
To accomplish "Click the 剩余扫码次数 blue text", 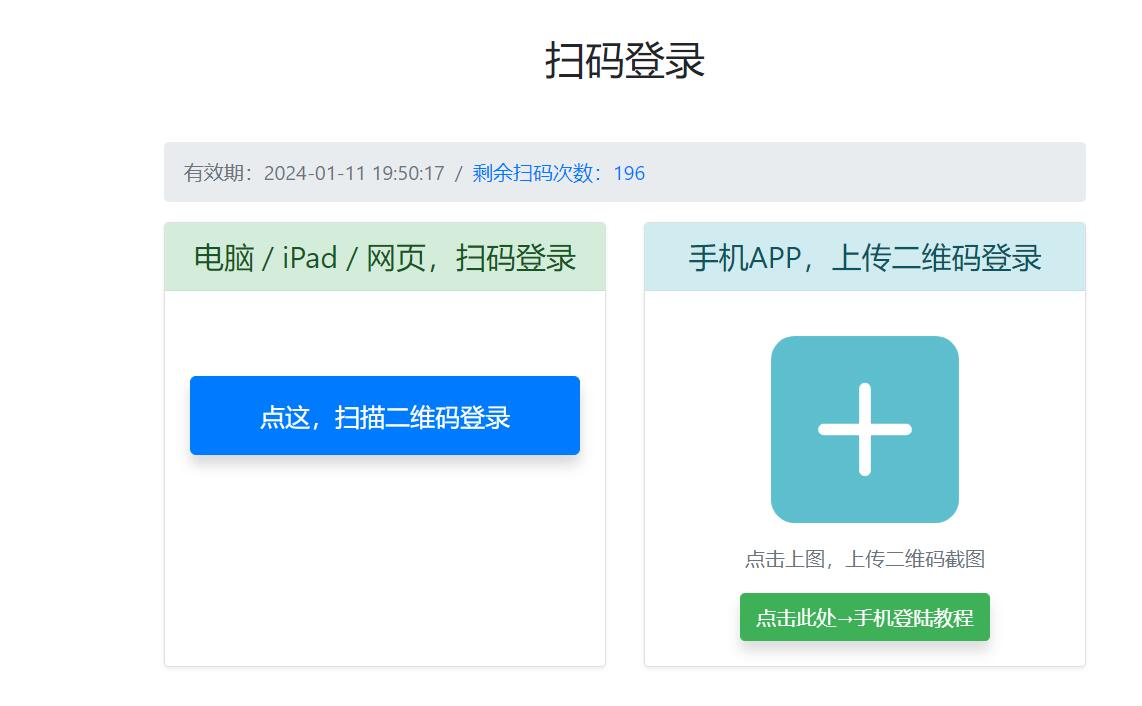I will (x=538, y=173).
